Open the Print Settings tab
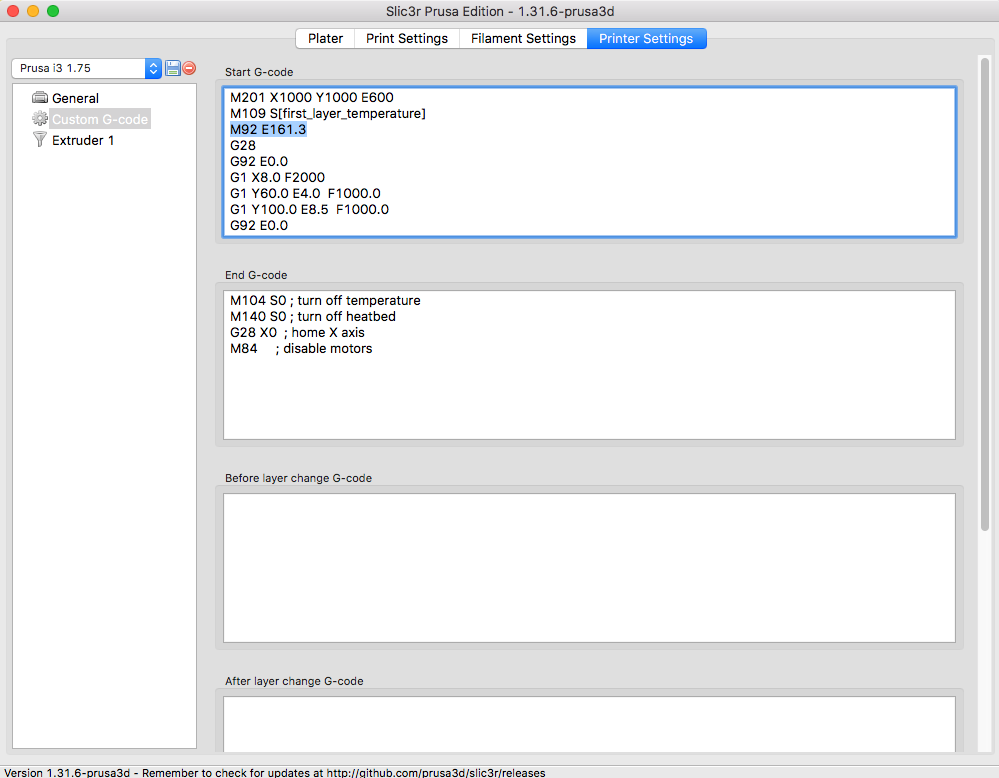999x778 pixels. (406, 38)
